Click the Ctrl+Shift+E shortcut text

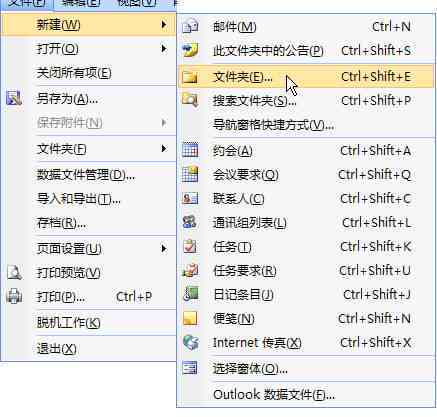point(376,77)
